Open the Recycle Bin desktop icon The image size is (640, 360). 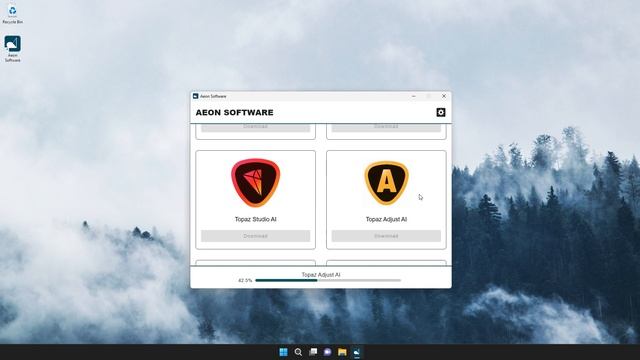pyautogui.click(x=13, y=14)
